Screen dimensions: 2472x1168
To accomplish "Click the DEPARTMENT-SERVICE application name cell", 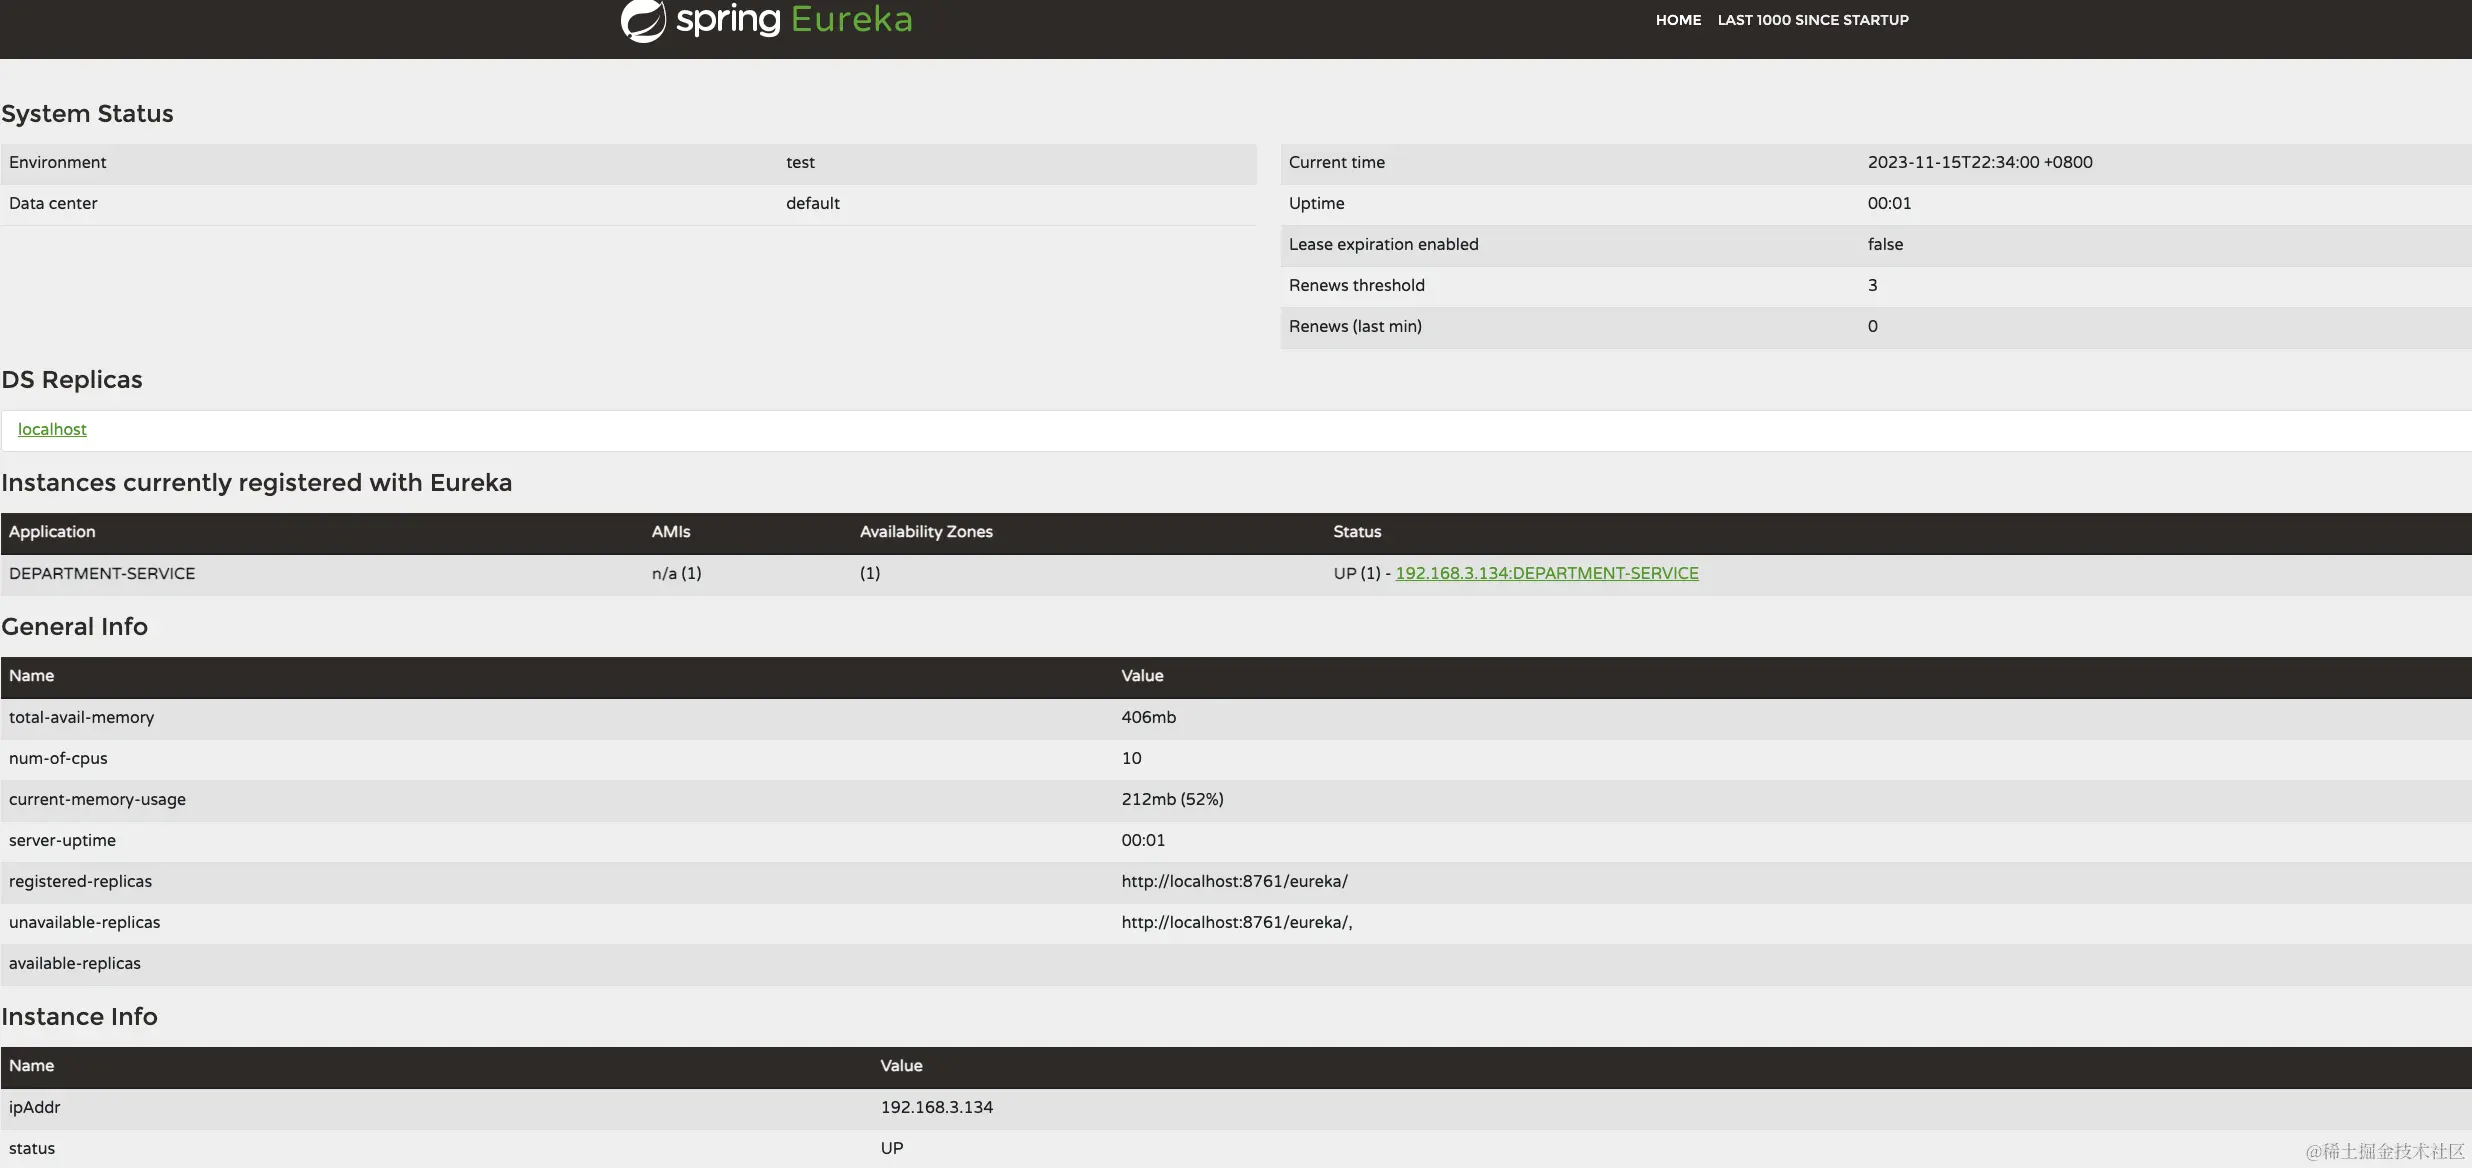I will [x=102, y=573].
